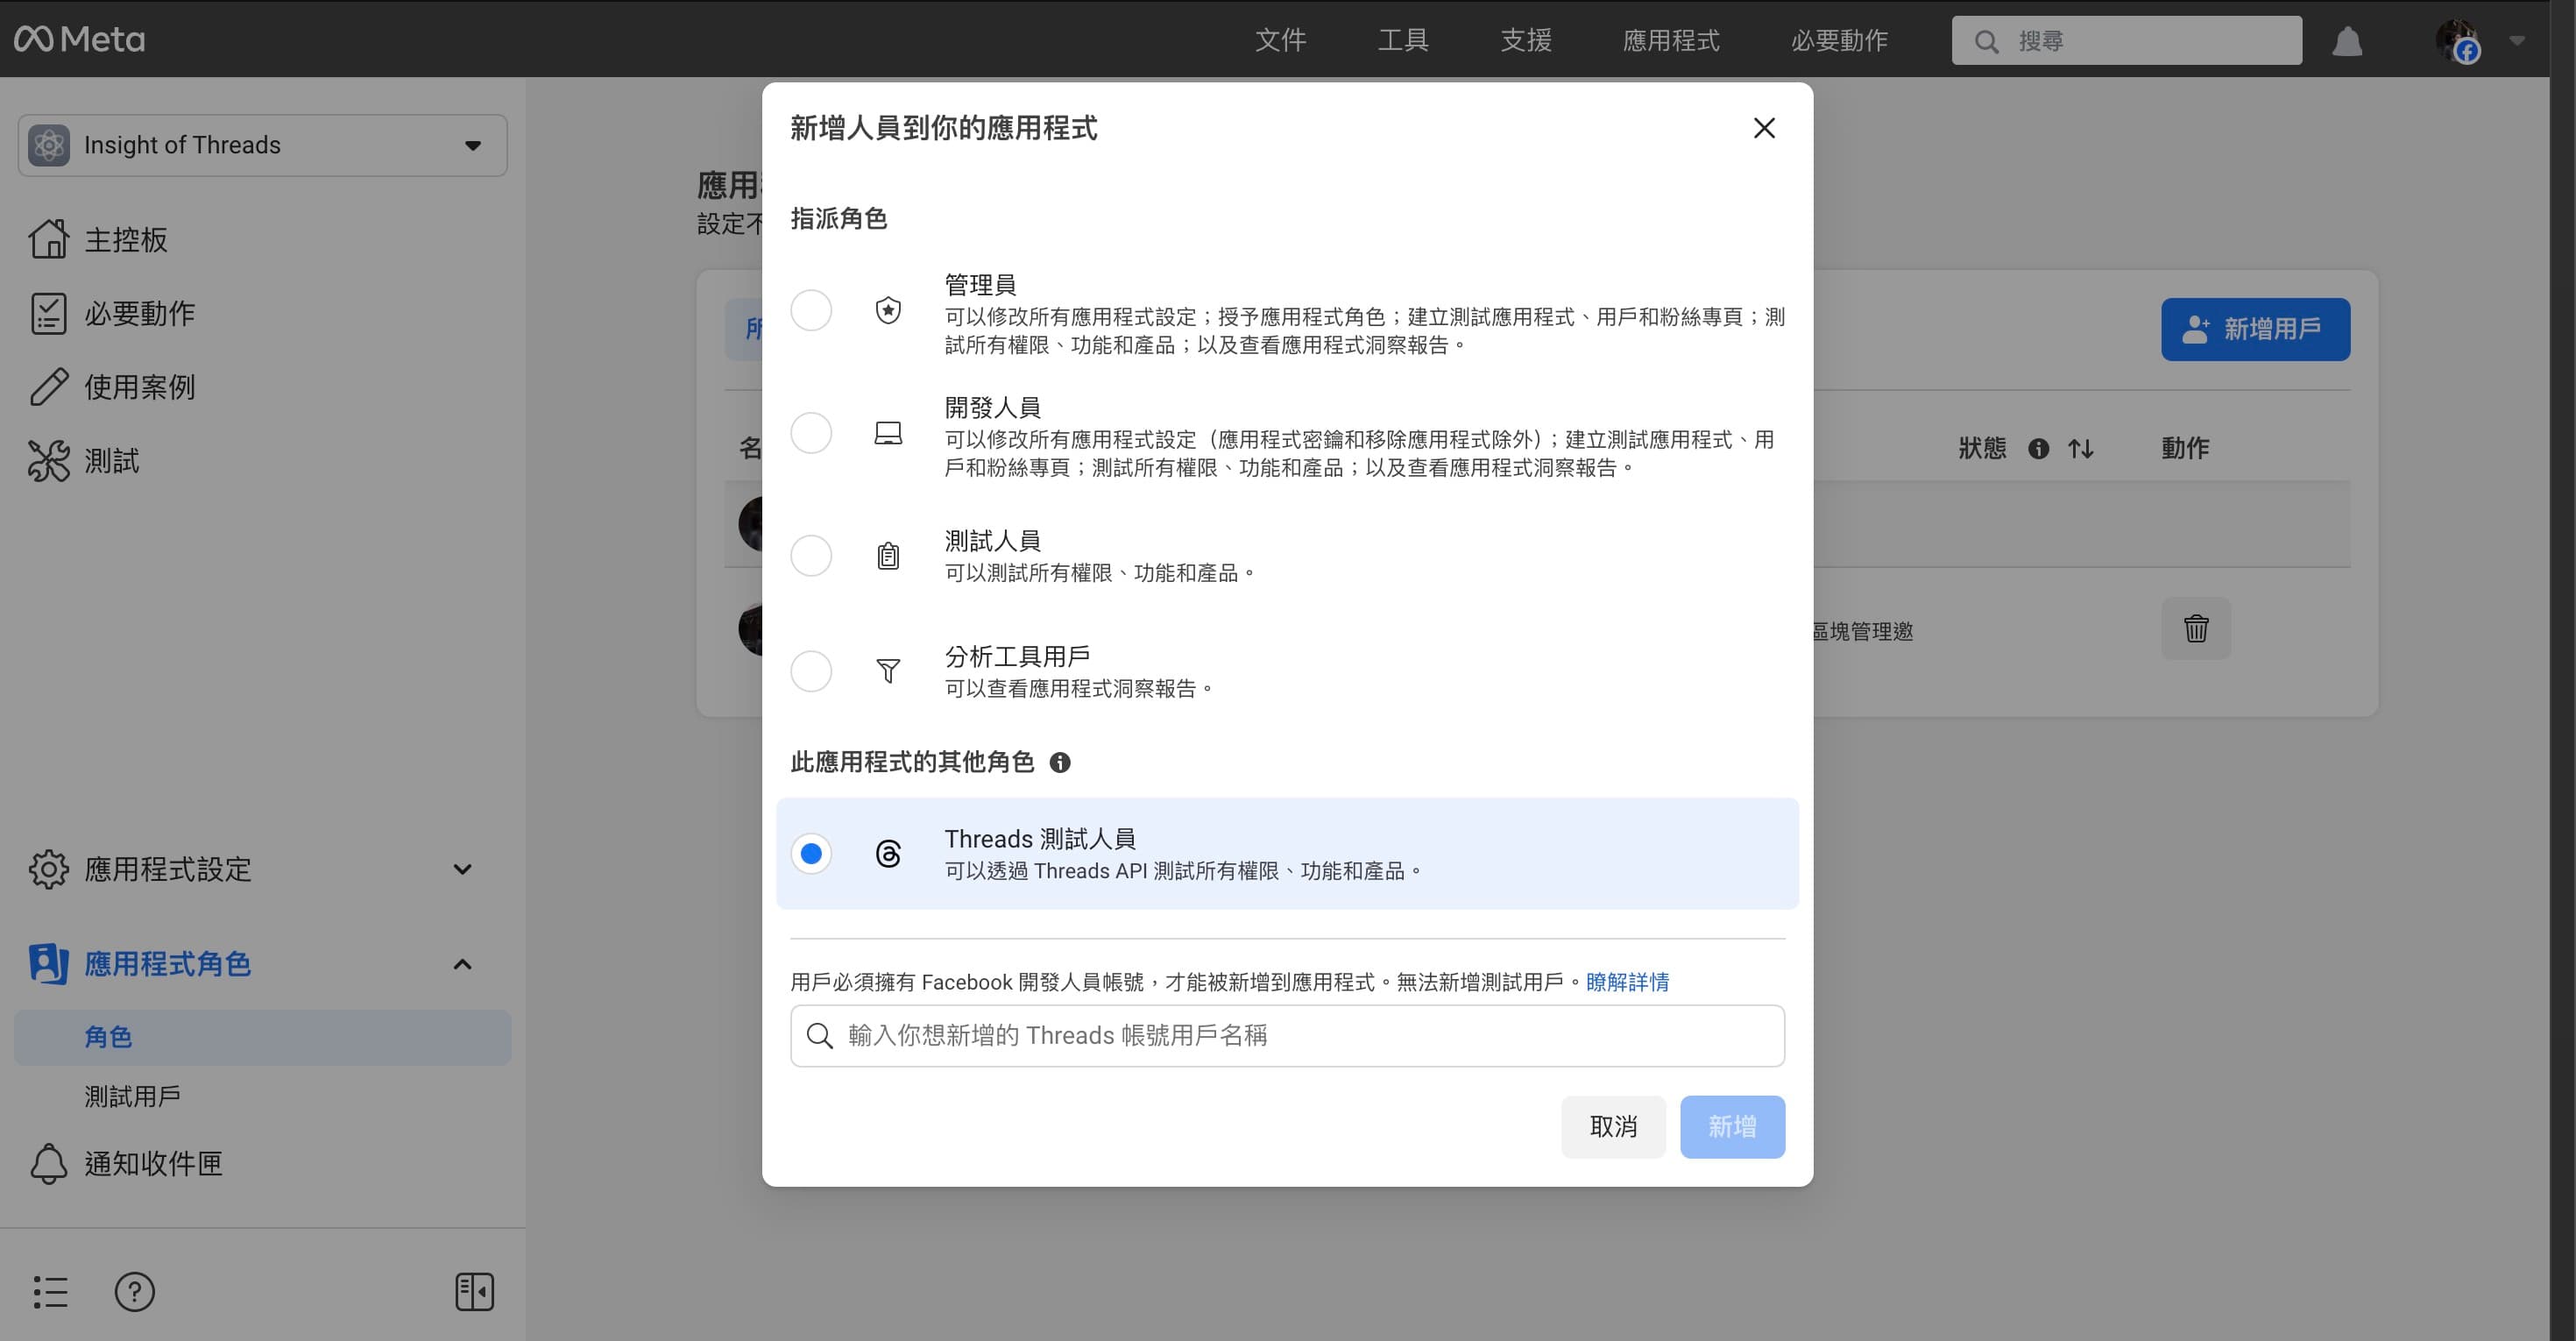
Task: Switch to the 文件 menu item
Action: tap(1280, 40)
